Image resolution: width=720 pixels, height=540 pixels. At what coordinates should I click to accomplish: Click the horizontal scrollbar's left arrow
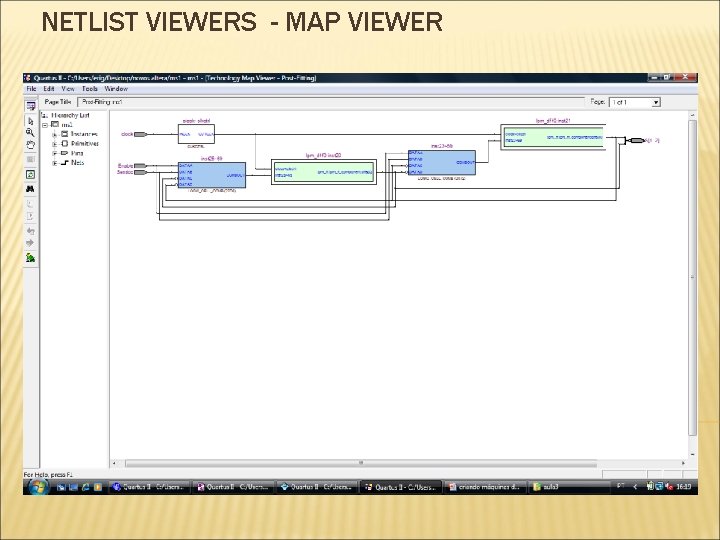114,463
